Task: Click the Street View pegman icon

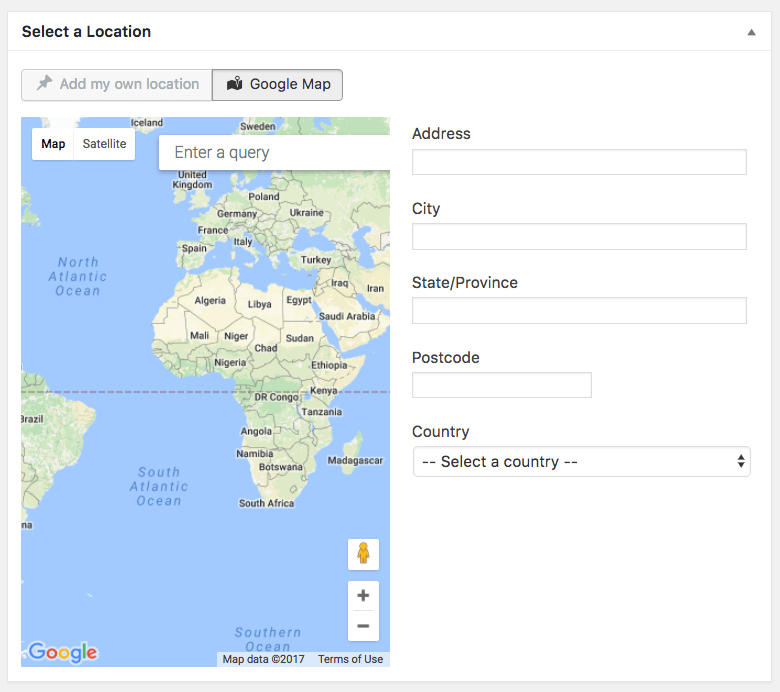Action: click(x=363, y=554)
